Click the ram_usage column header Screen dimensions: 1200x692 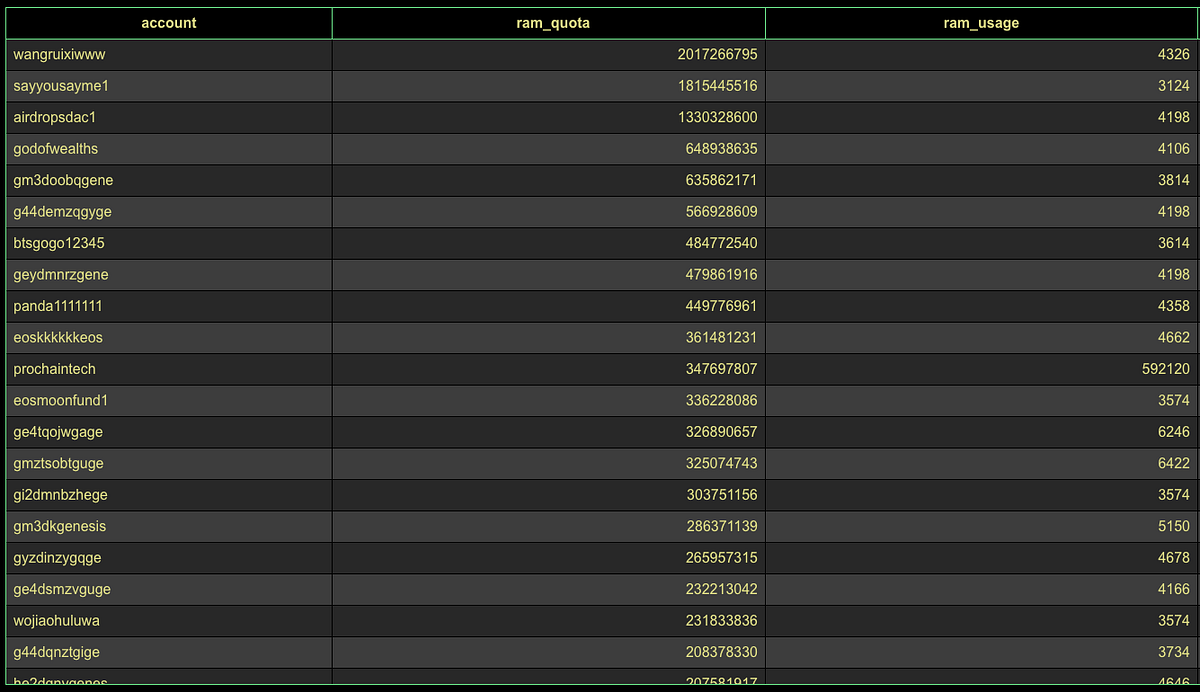[981, 23]
